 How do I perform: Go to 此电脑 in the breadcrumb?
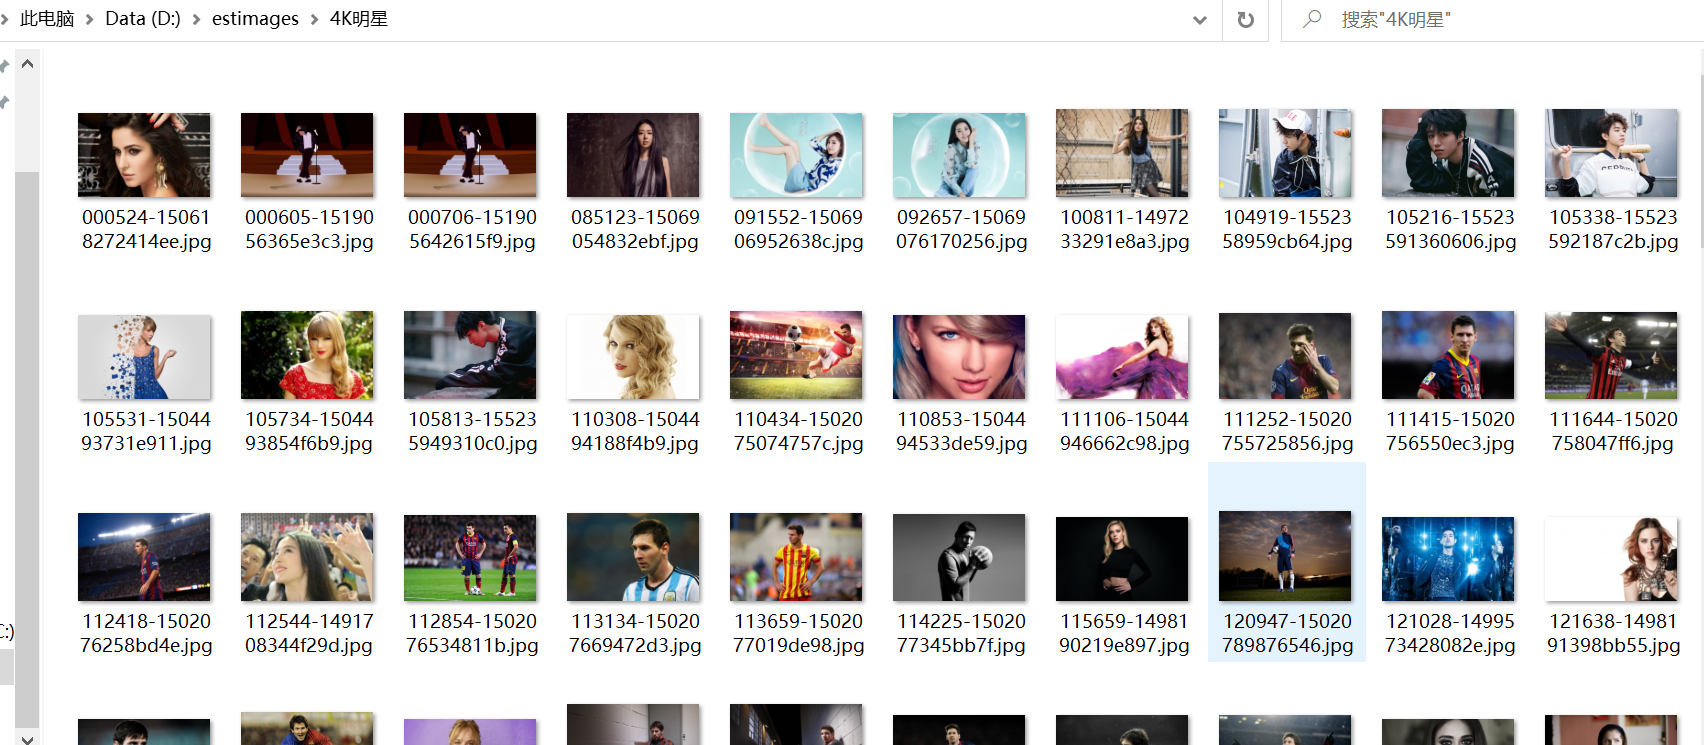pos(47,19)
